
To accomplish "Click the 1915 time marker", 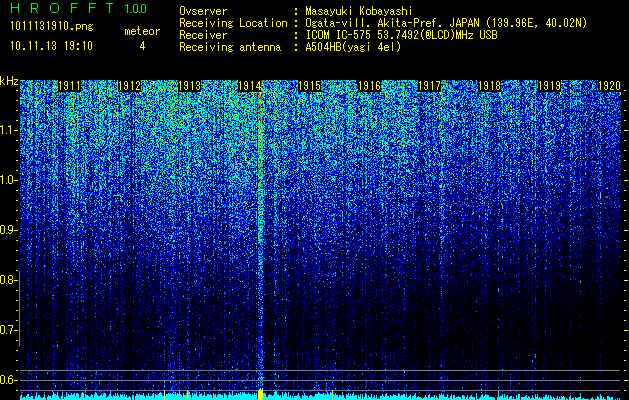I will click(310, 86).
